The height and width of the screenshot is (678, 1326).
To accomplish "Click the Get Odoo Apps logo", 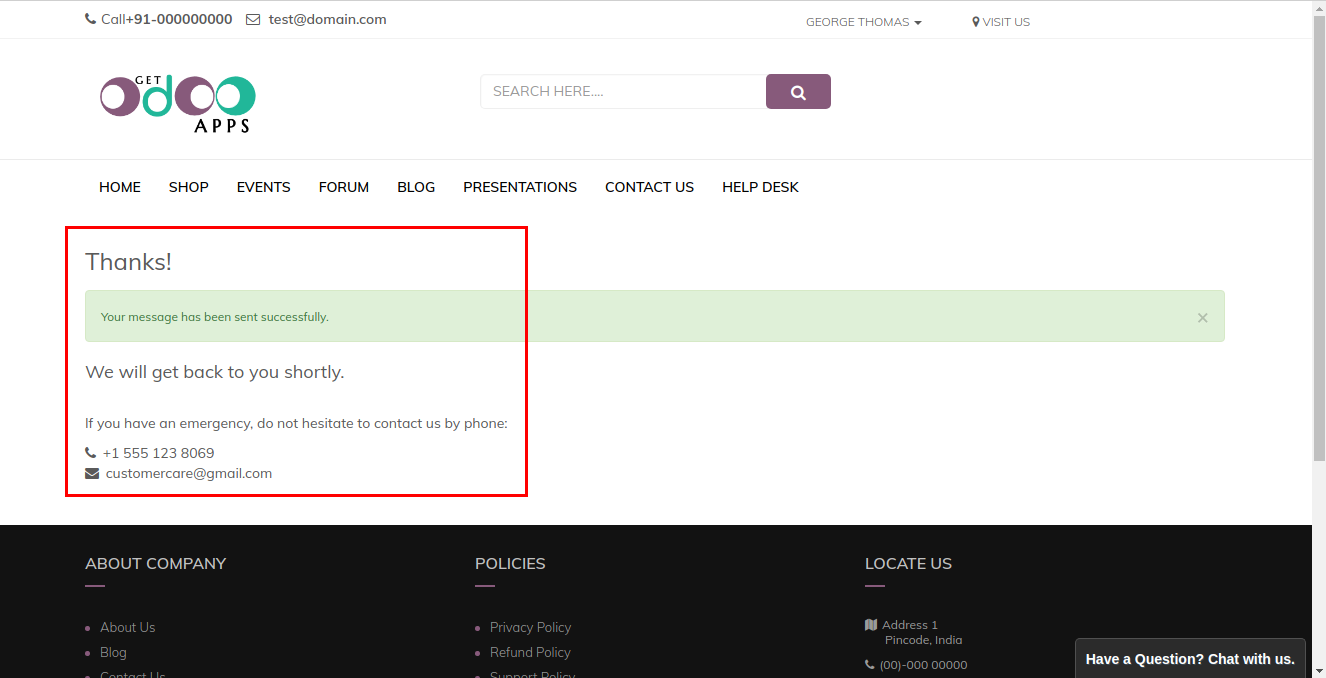I will pos(178,103).
